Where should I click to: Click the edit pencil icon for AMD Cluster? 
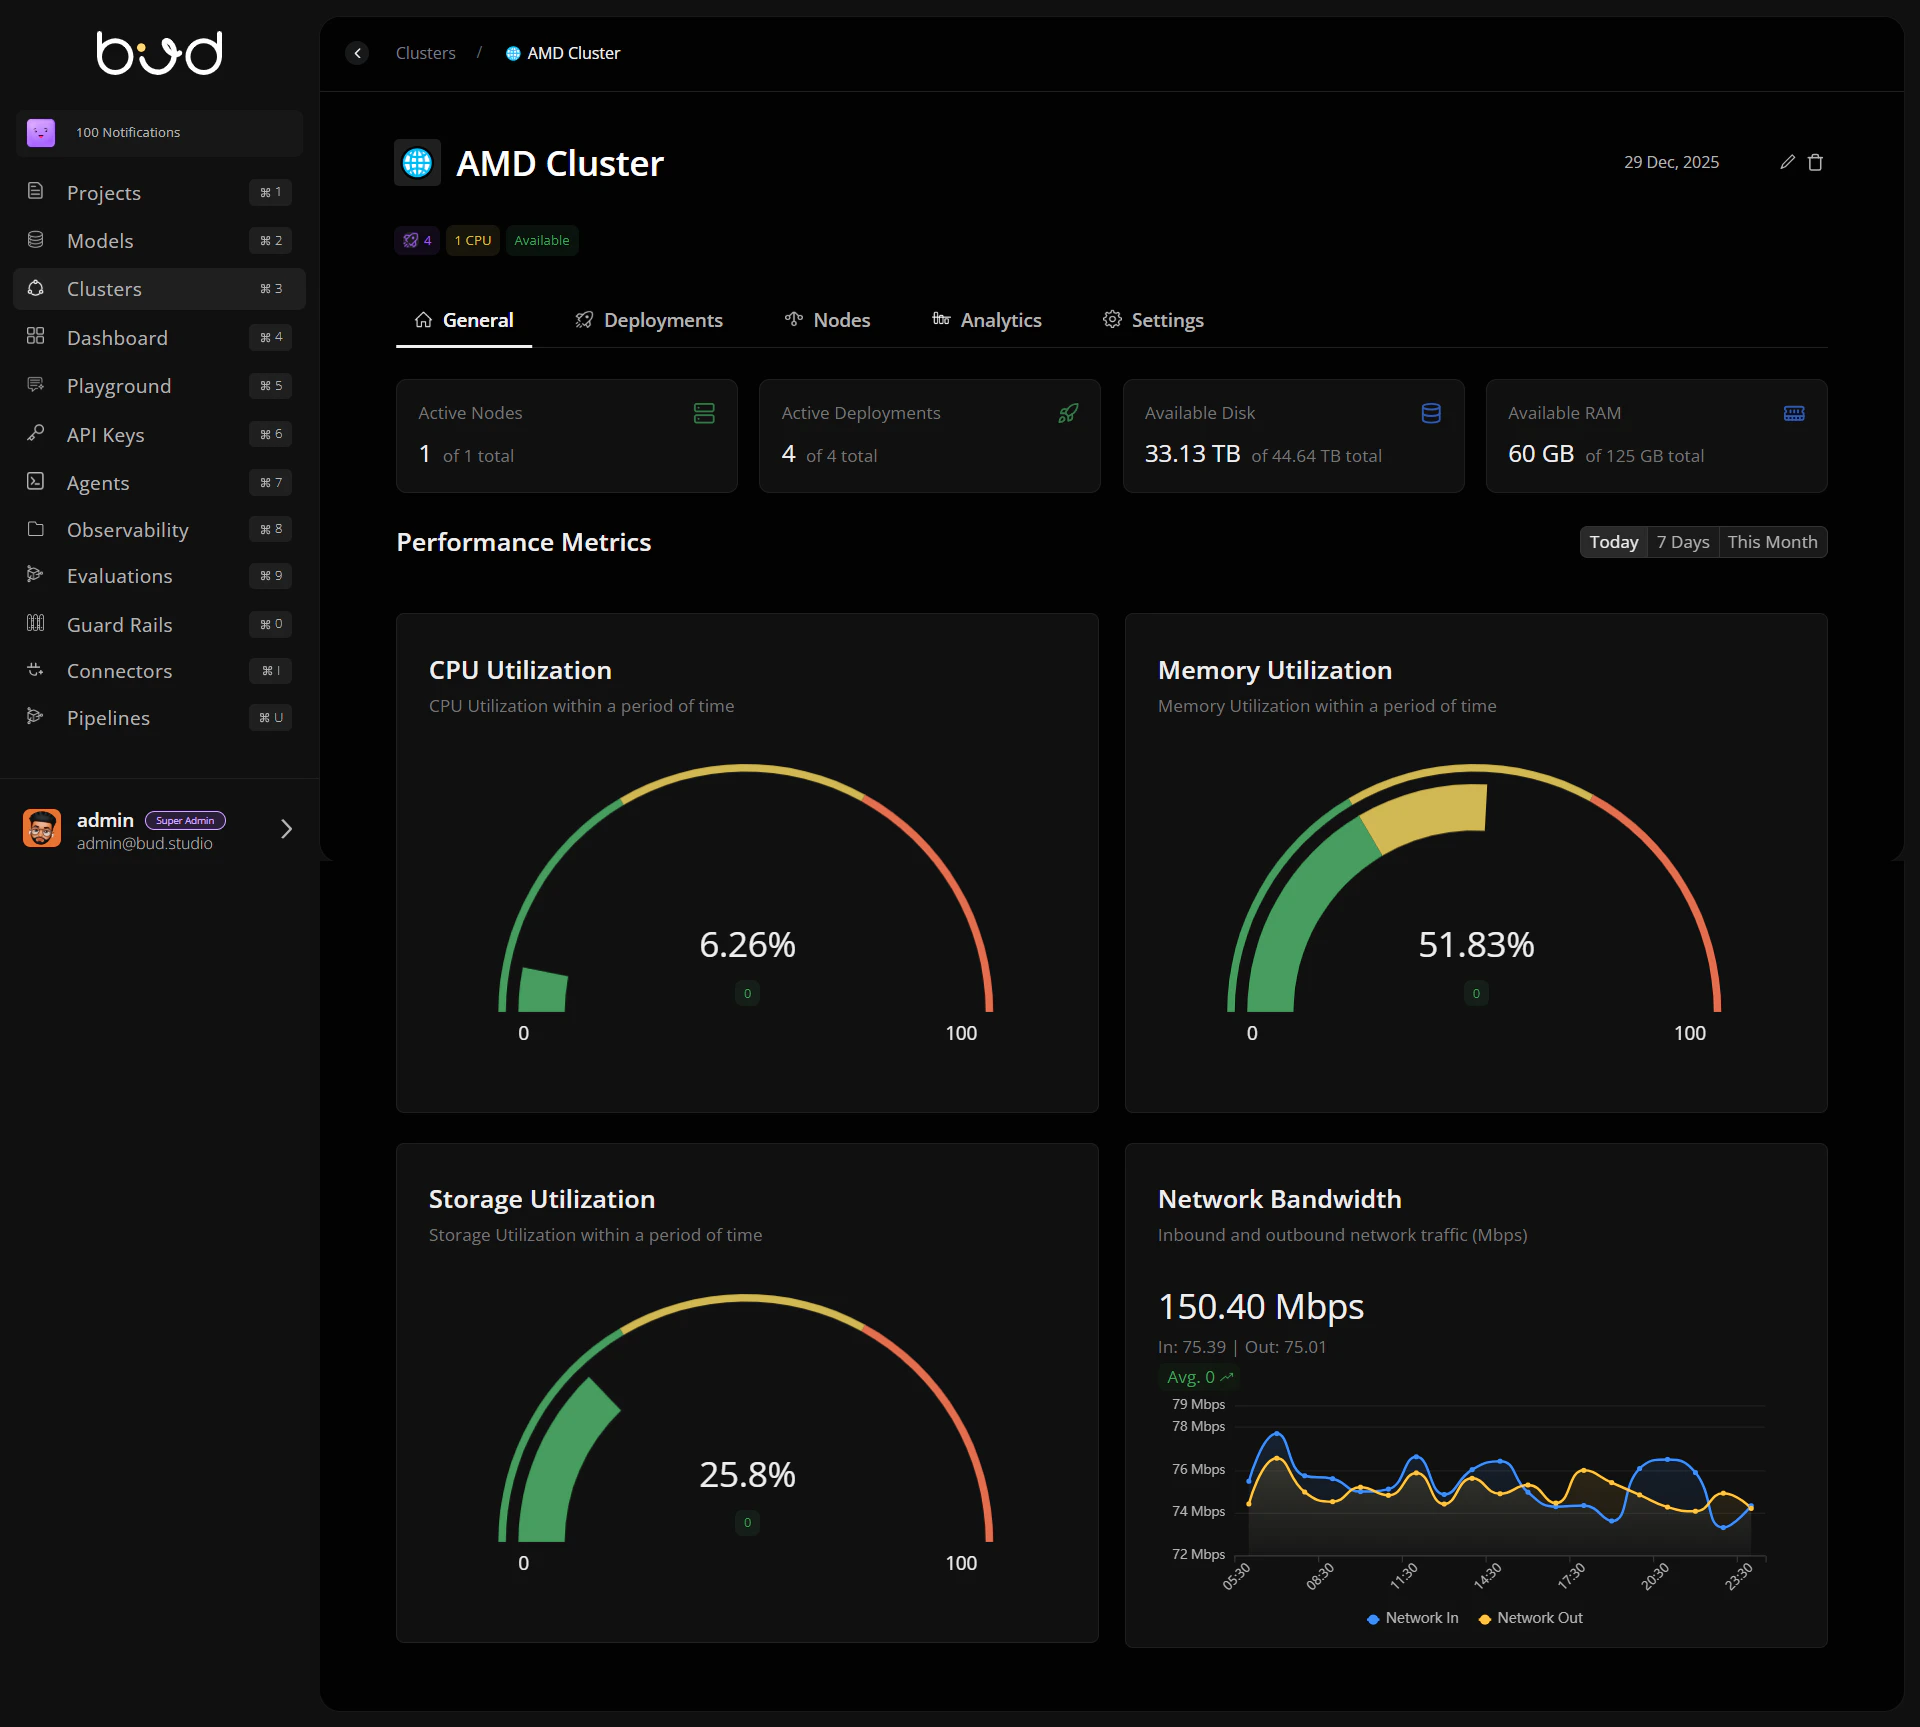click(x=1787, y=162)
